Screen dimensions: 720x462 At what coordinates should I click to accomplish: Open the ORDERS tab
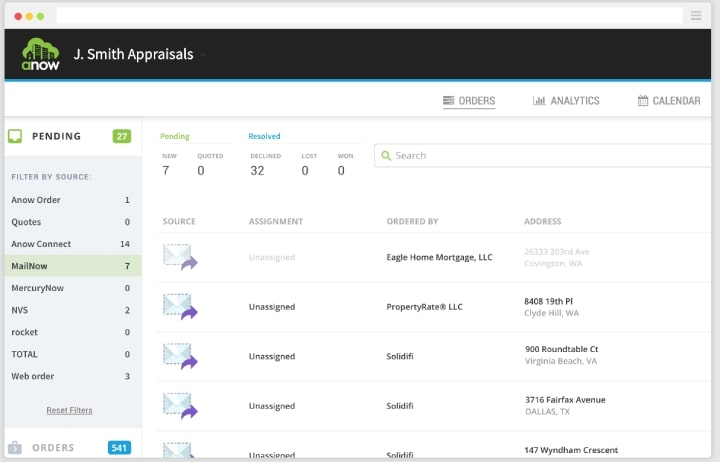tap(469, 101)
